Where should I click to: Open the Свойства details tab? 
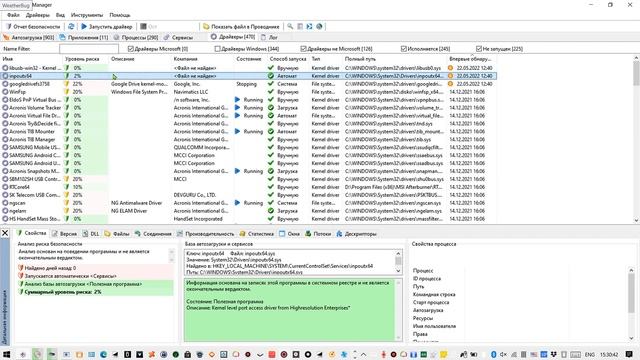pos(31,233)
